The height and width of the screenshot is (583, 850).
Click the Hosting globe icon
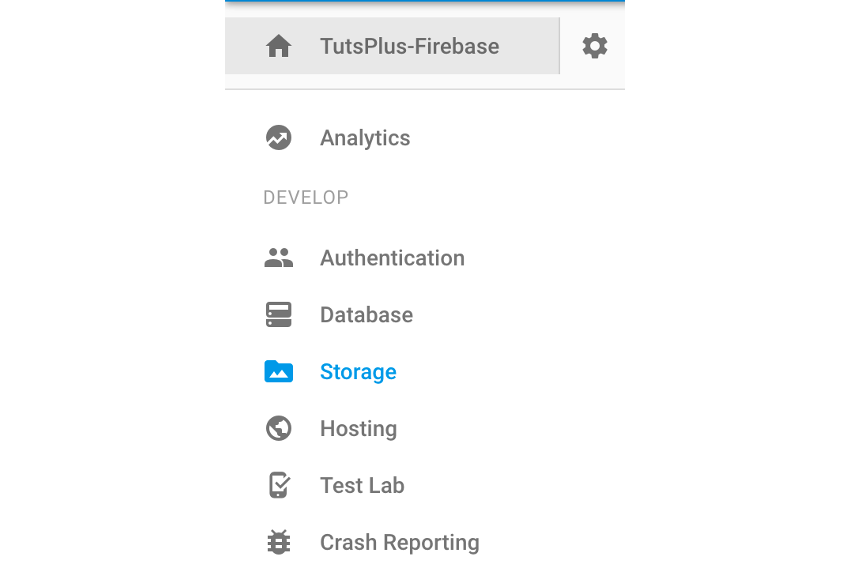[278, 428]
